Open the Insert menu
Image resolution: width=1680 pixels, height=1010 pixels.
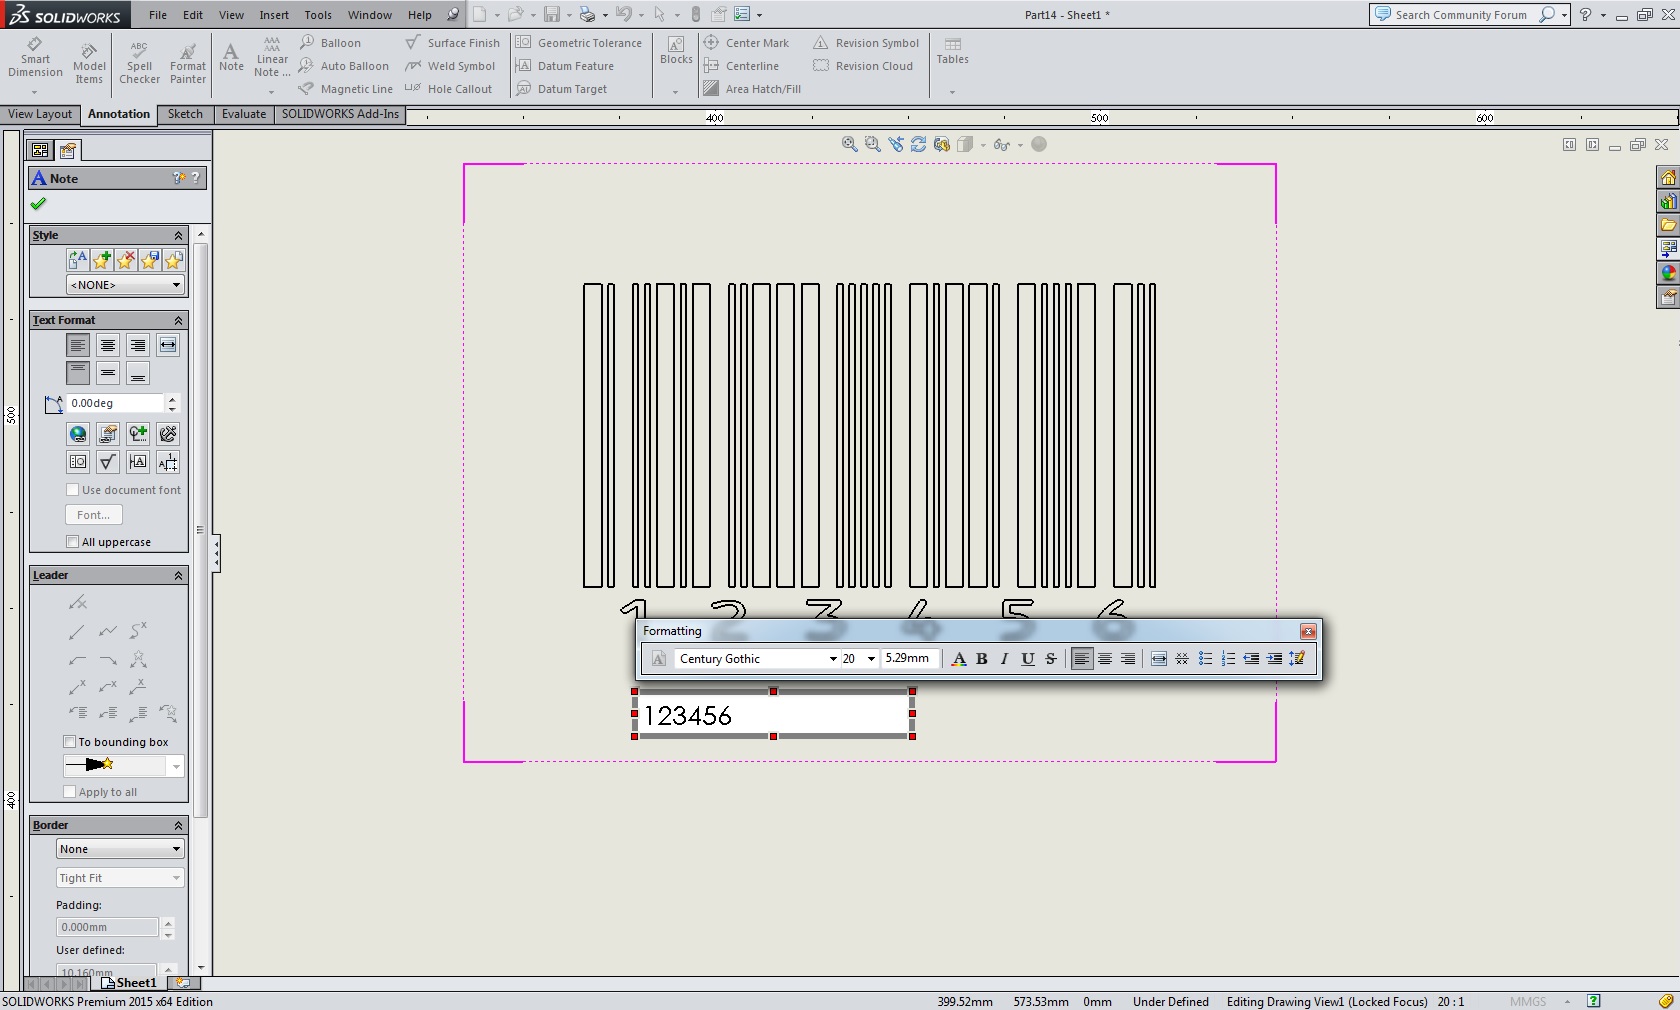[274, 15]
